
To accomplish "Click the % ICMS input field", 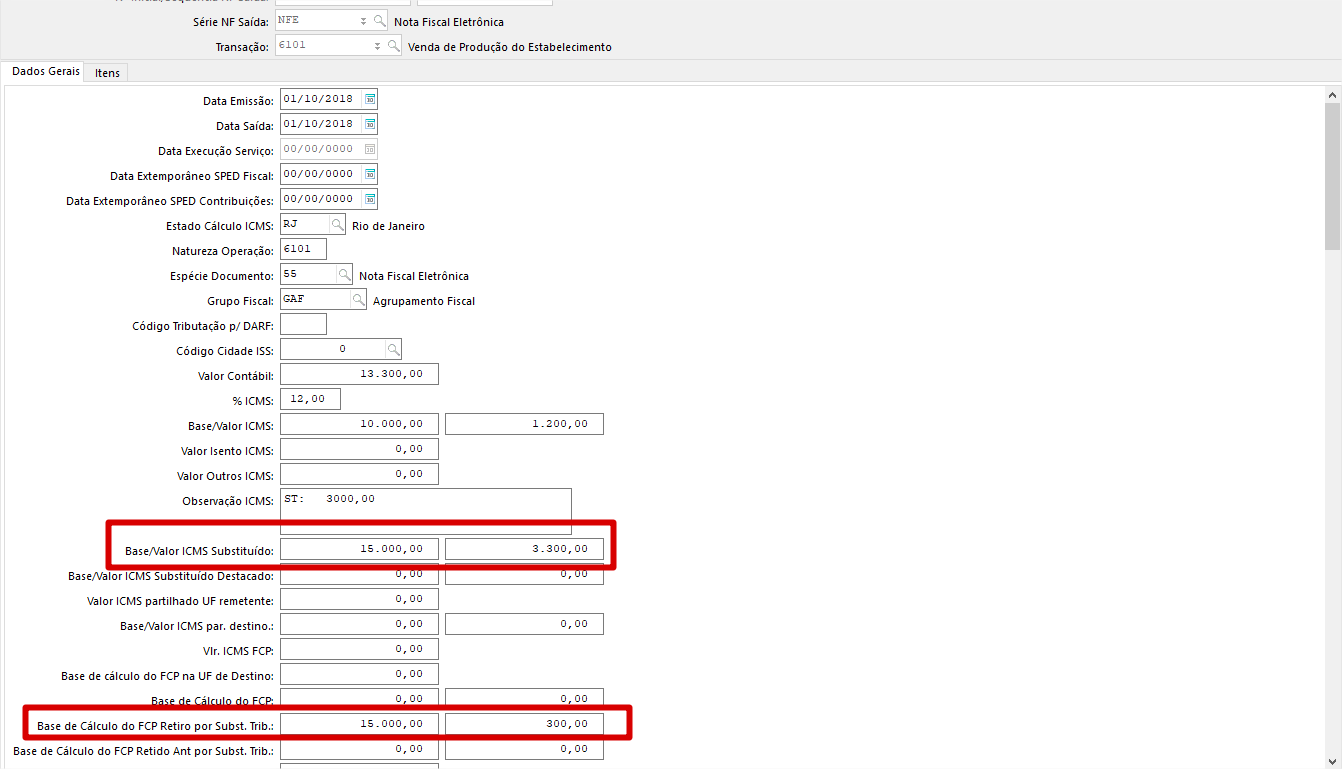I will click(310, 399).
